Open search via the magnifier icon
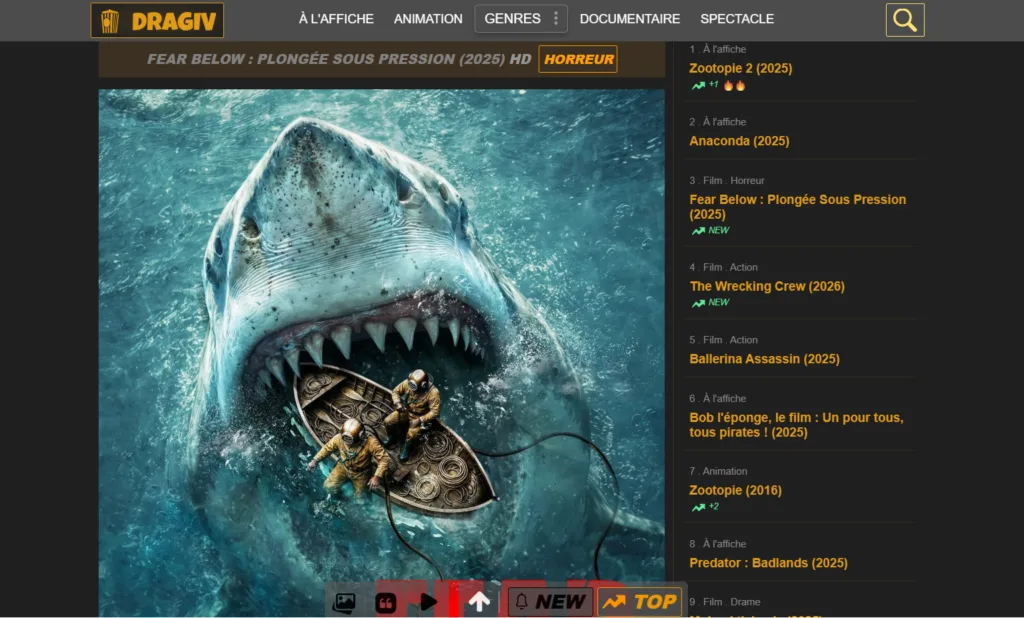The width and height of the screenshot is (1024, 618). [904, 19]
